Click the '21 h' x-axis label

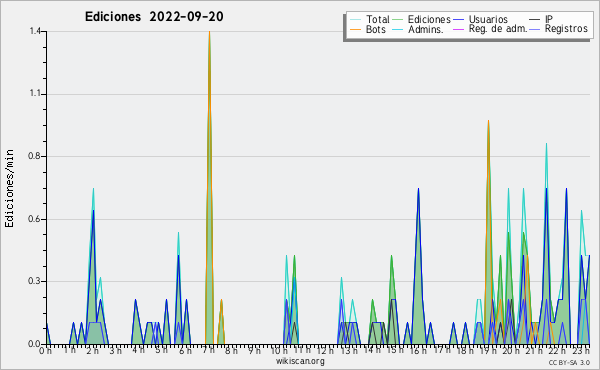[534, 350]
